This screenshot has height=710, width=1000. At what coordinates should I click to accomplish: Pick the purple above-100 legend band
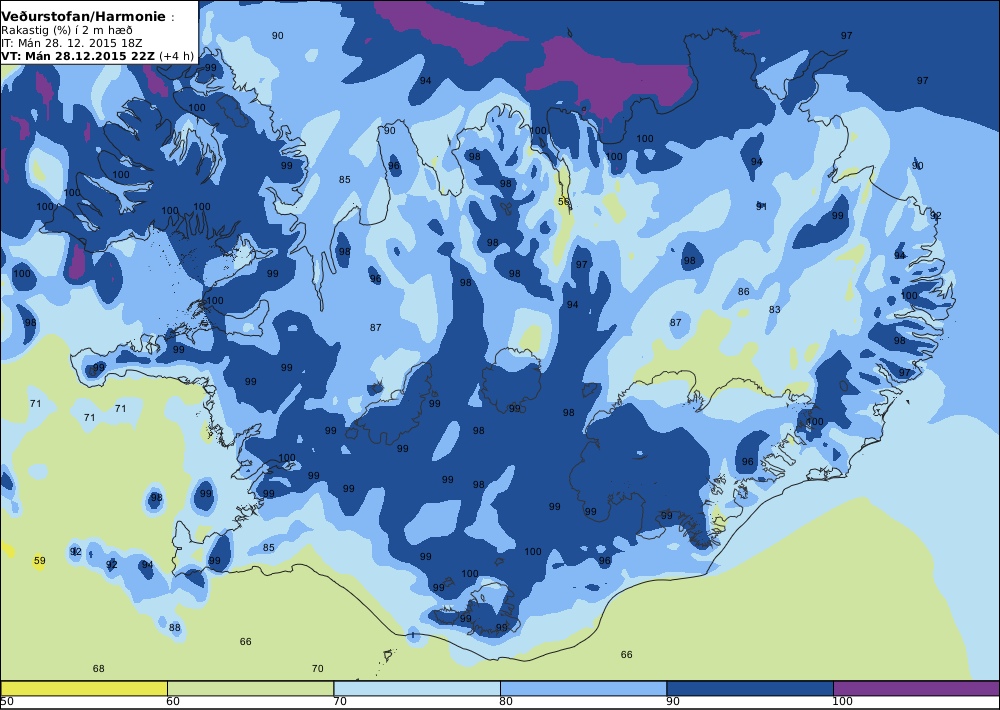tap(916, 688)
